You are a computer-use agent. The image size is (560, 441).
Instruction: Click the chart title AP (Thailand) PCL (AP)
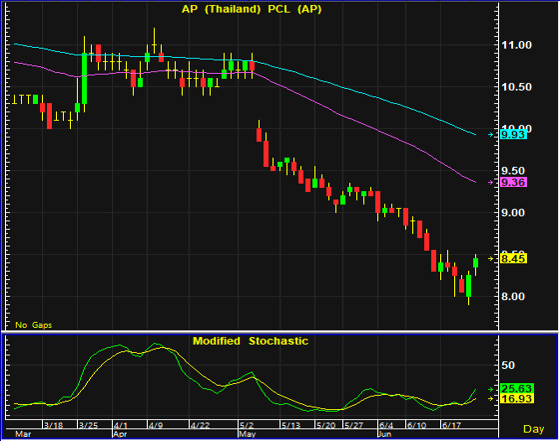pyautogui.click(x=251, y=9)
